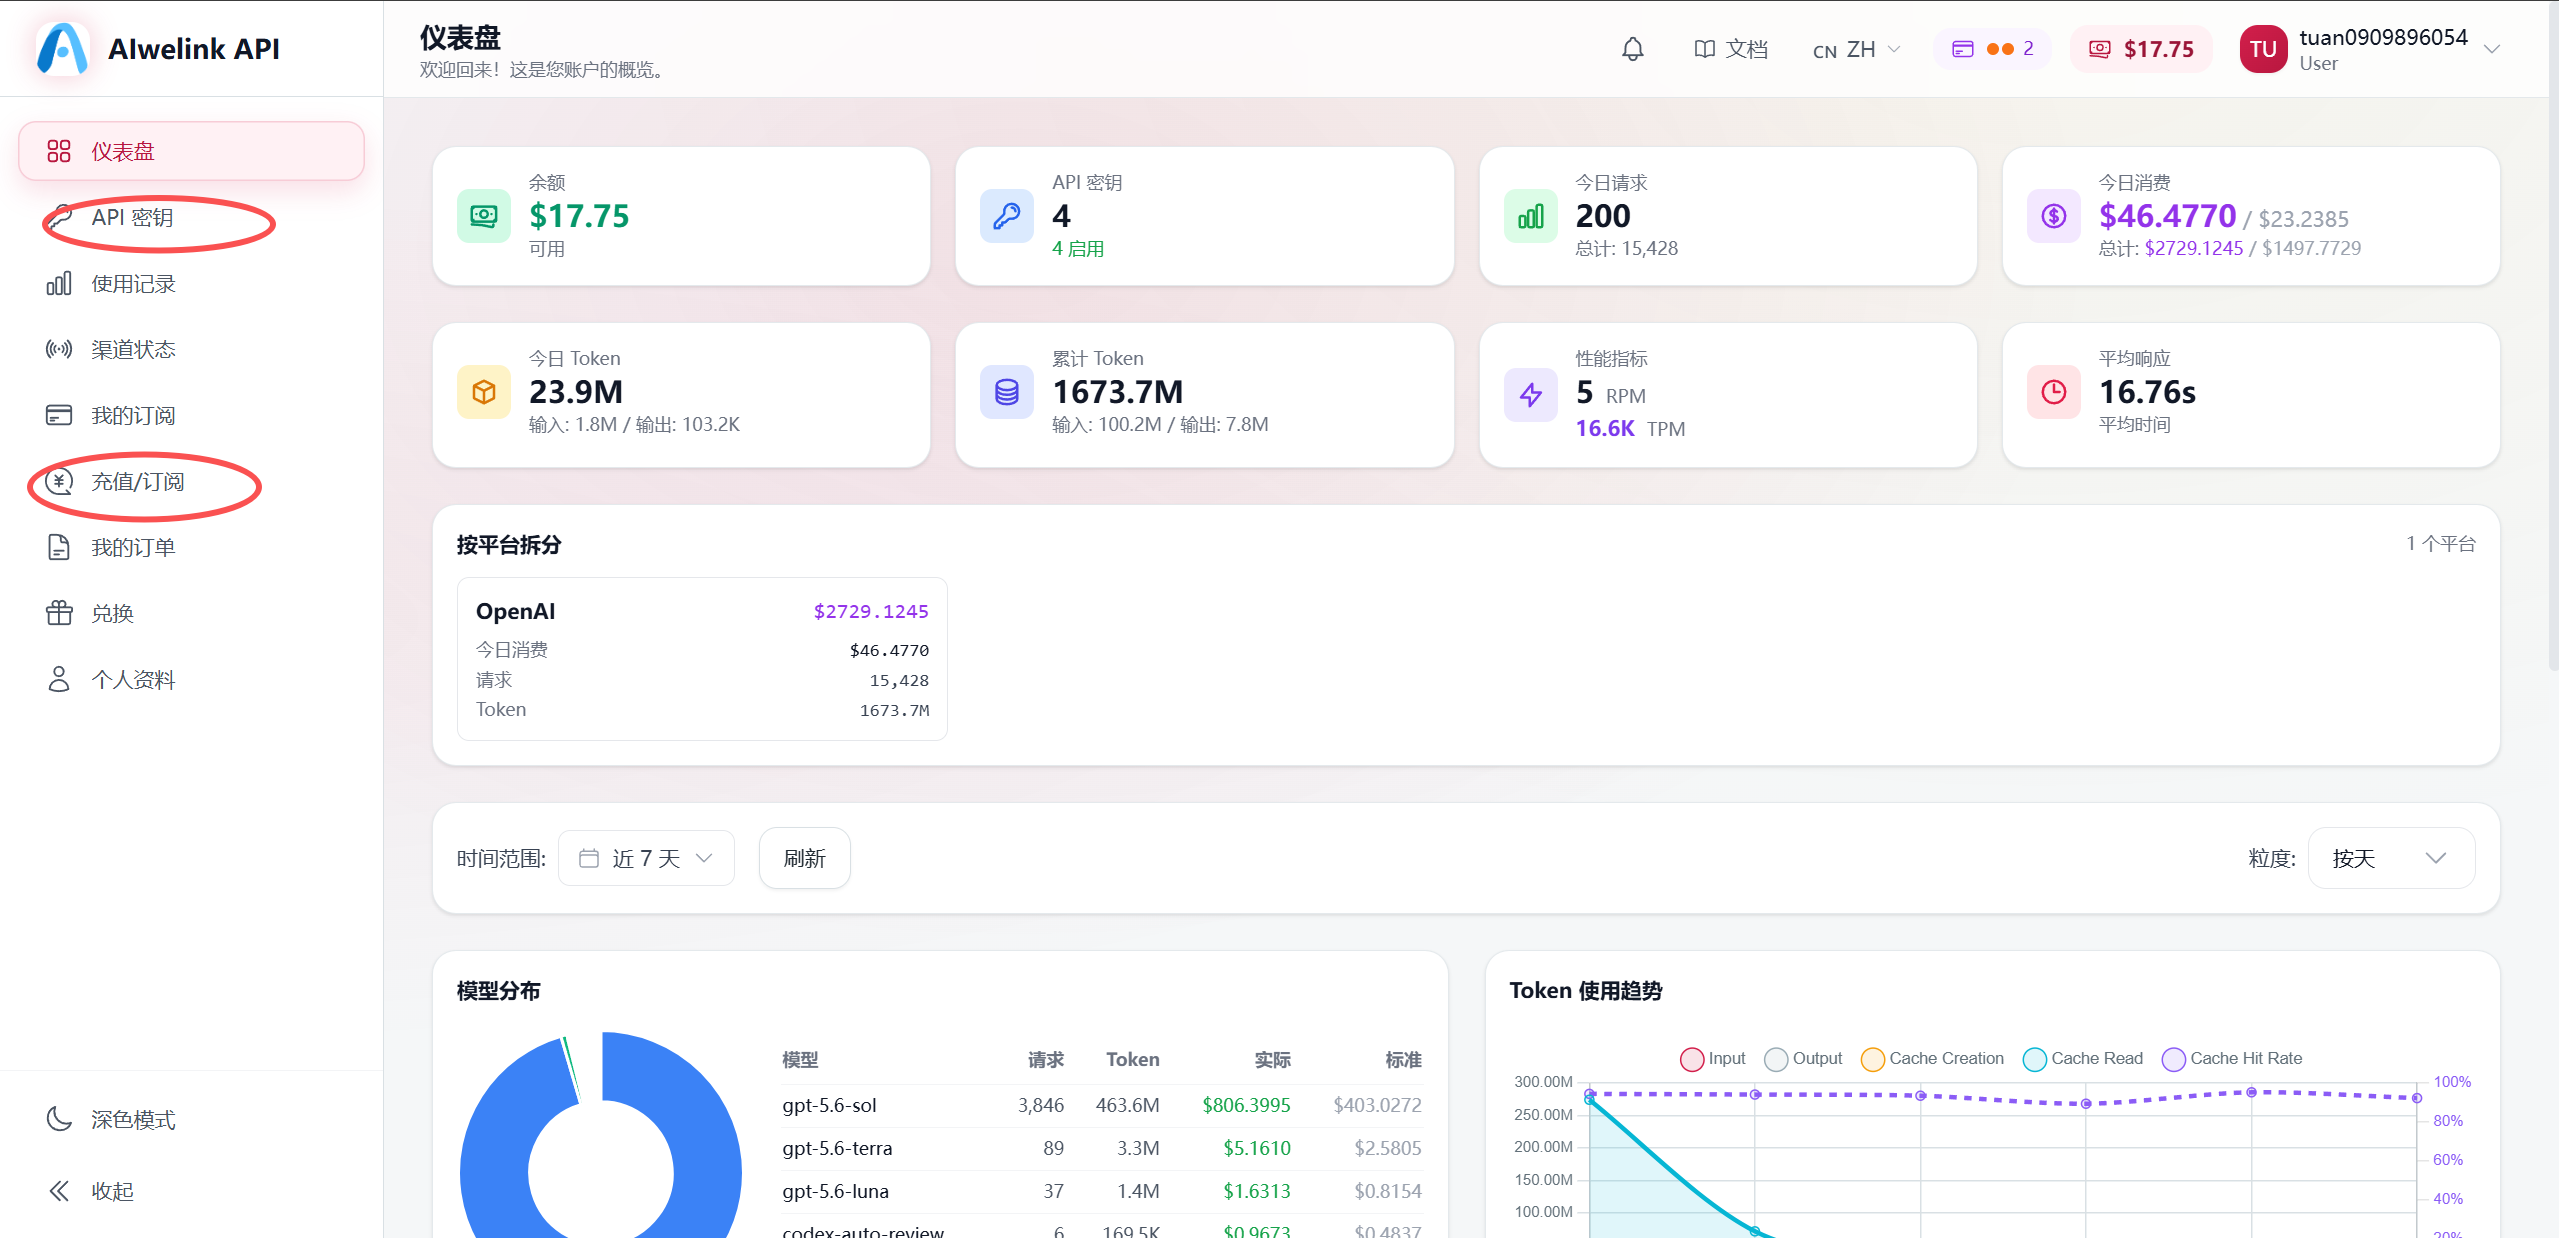Click the 4 启用 status text
Viewport: 2559px width, 1238px height.
(1078, 248)
